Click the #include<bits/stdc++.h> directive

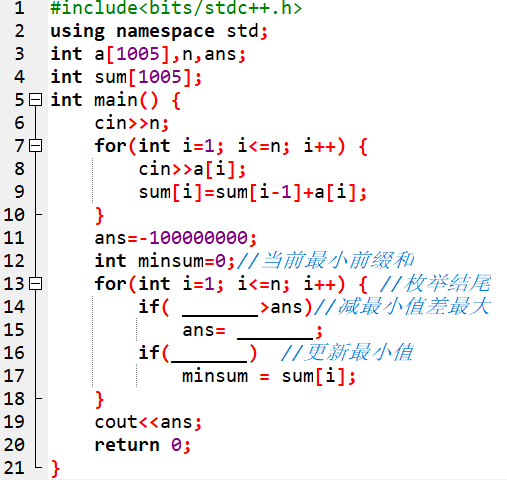(x=176, y=8)
